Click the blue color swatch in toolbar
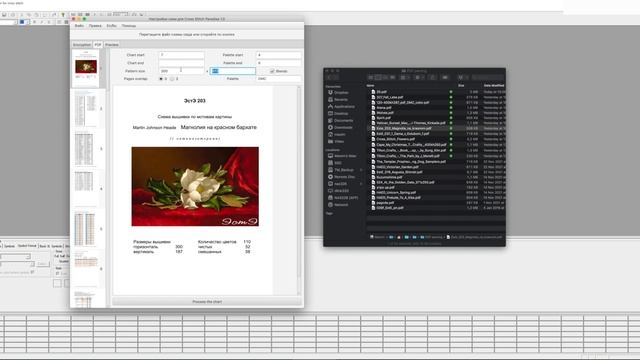Viewport: 640px width, 360px height. pos(22,22)
